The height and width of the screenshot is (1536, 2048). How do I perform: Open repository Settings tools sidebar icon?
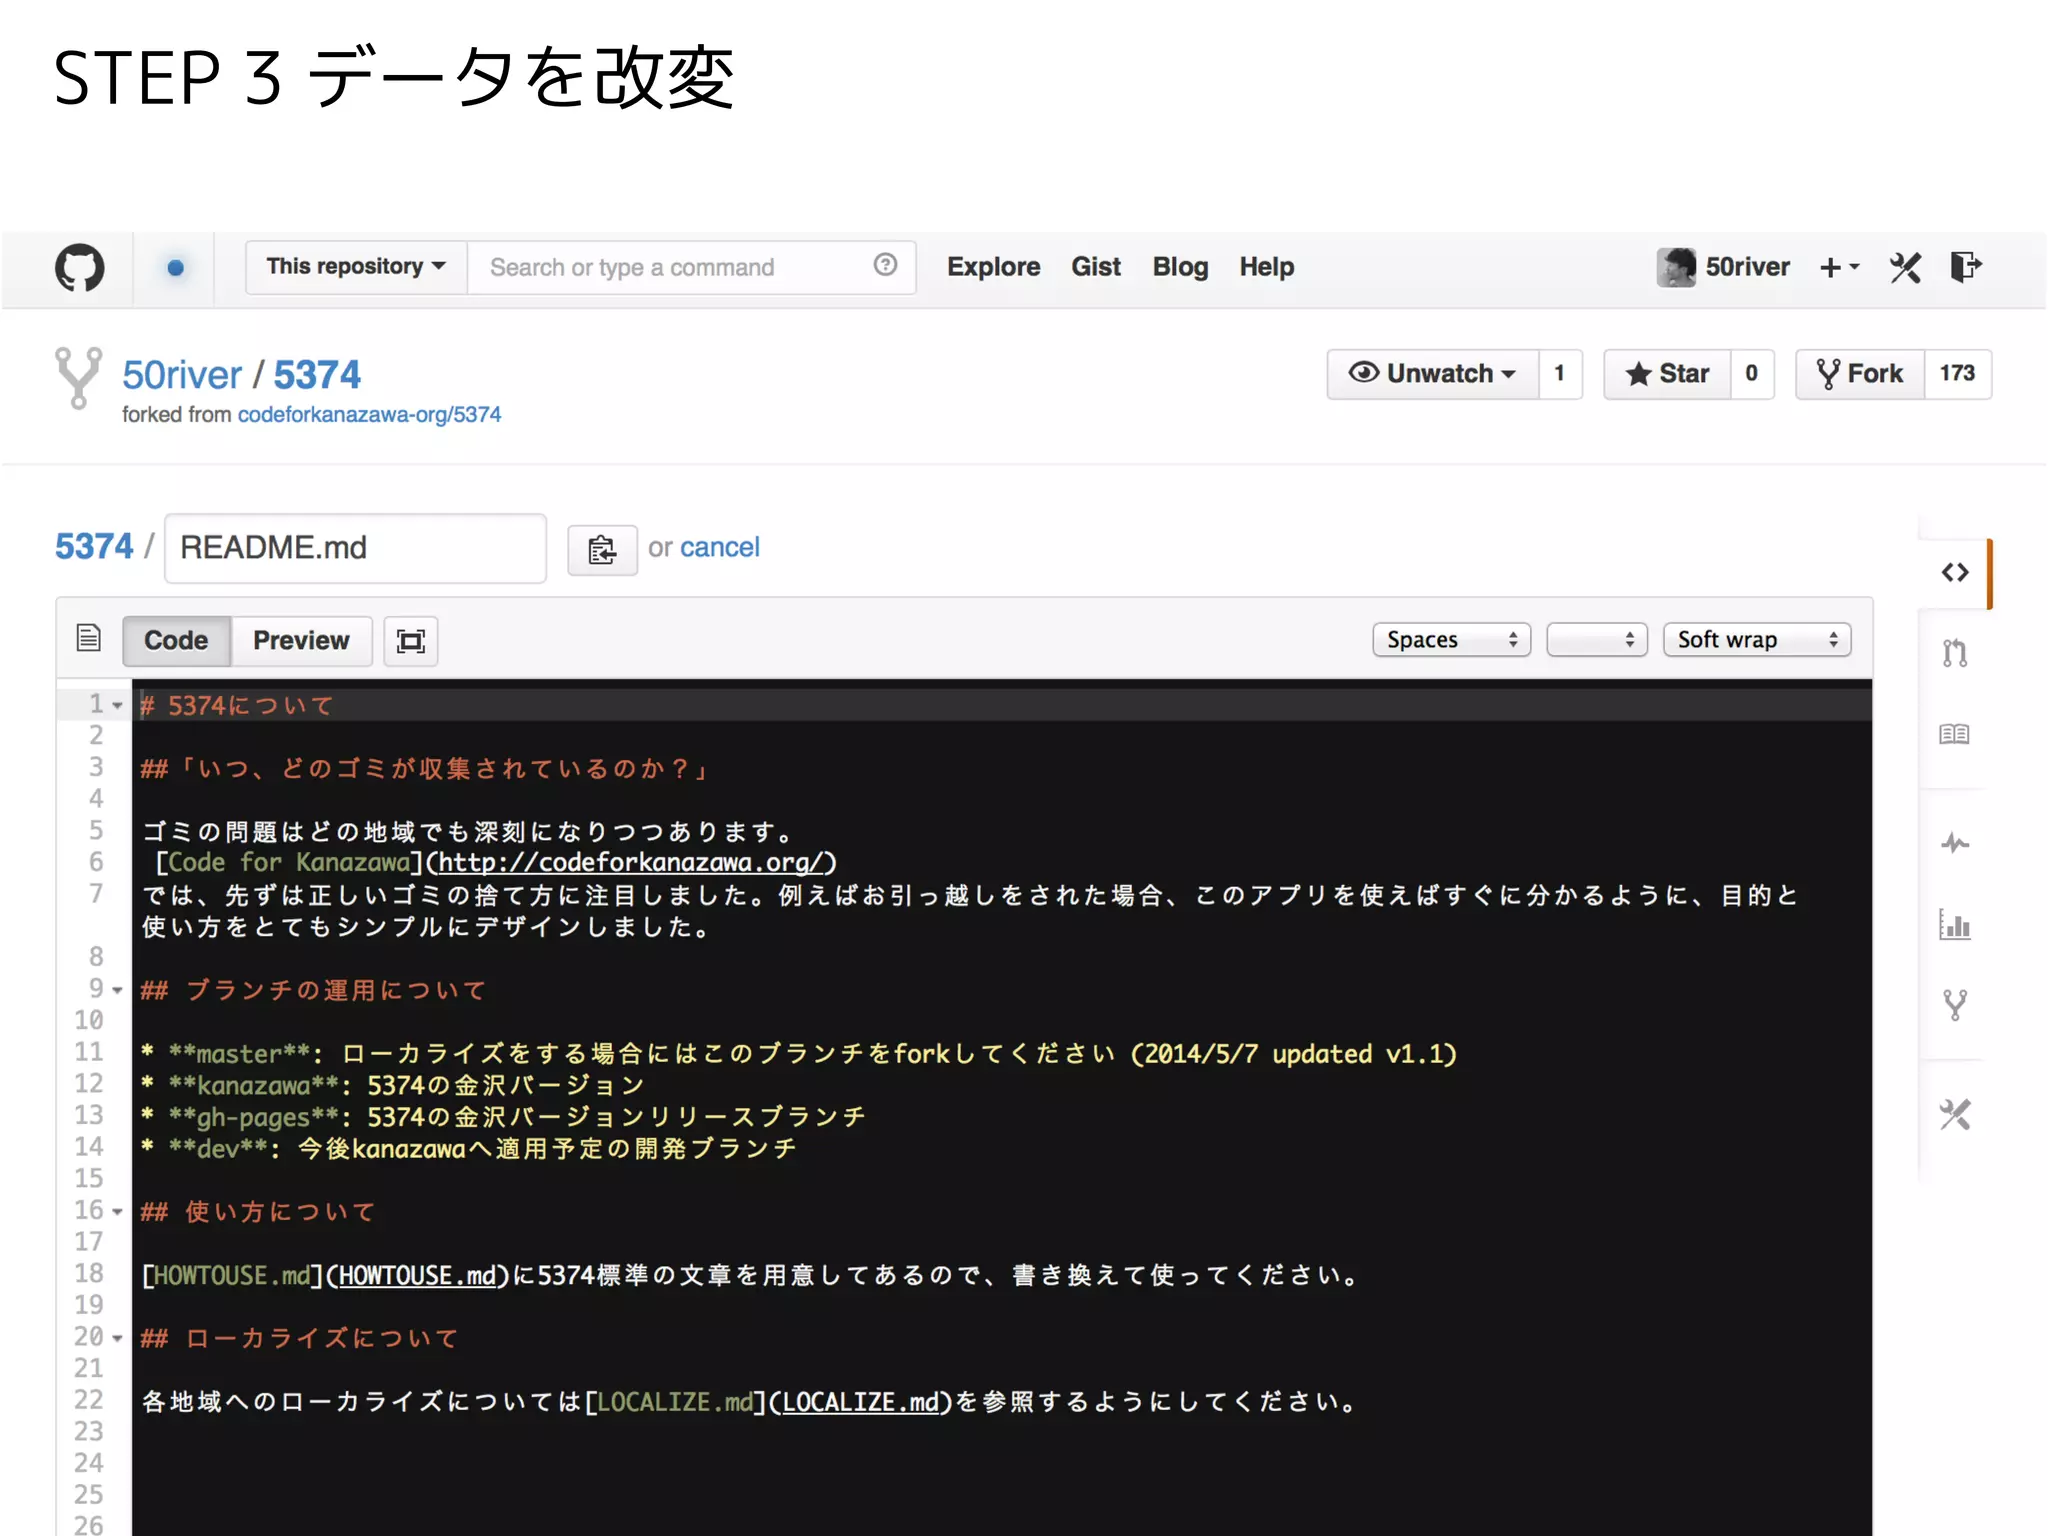pyautogui.click(x=1955, y=1114)
